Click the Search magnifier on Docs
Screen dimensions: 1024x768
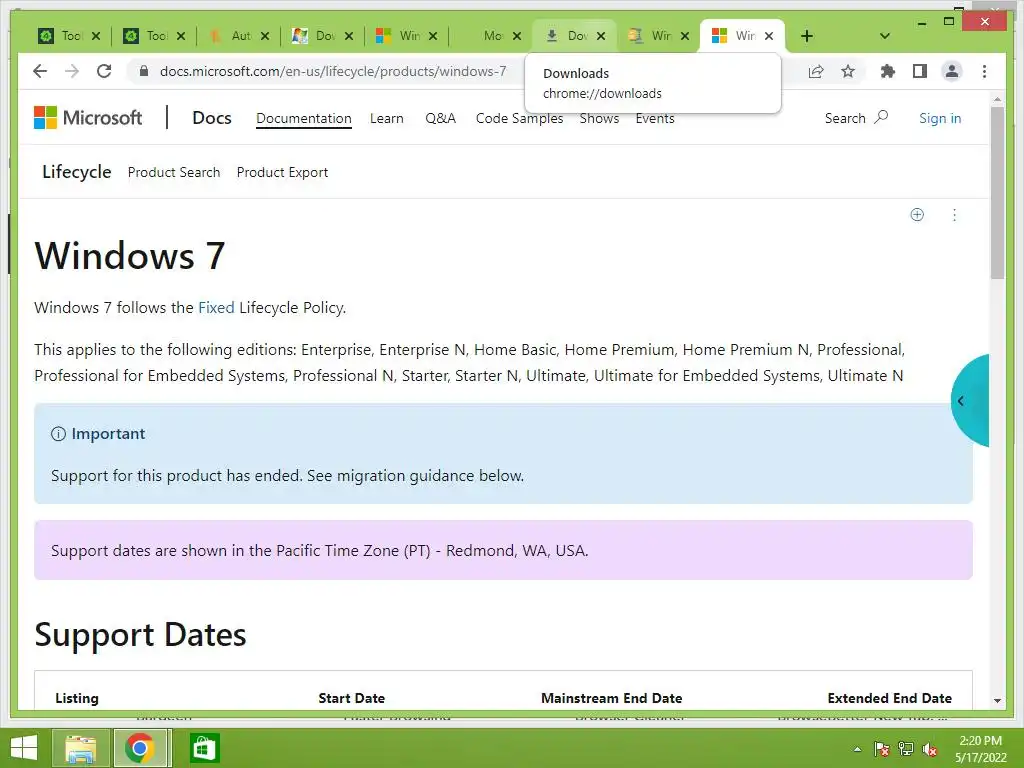882,118
